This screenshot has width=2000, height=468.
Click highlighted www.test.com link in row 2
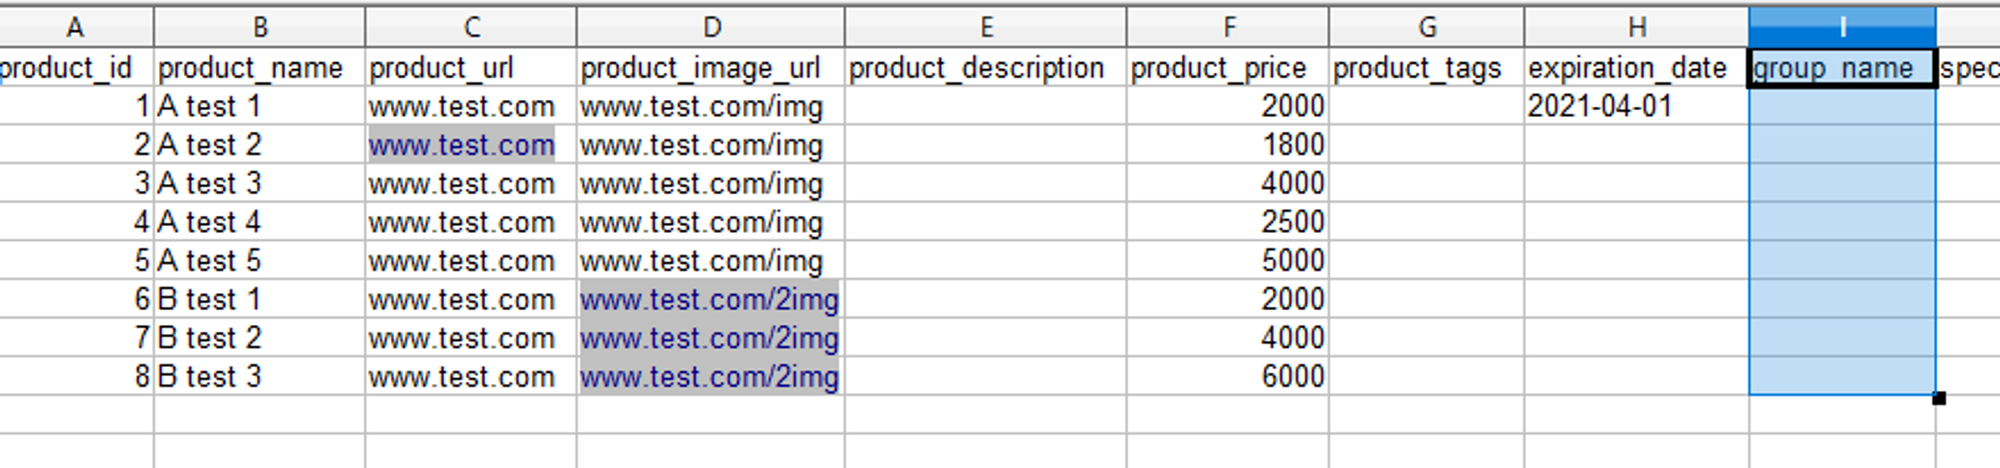click(x=461, y=145)
